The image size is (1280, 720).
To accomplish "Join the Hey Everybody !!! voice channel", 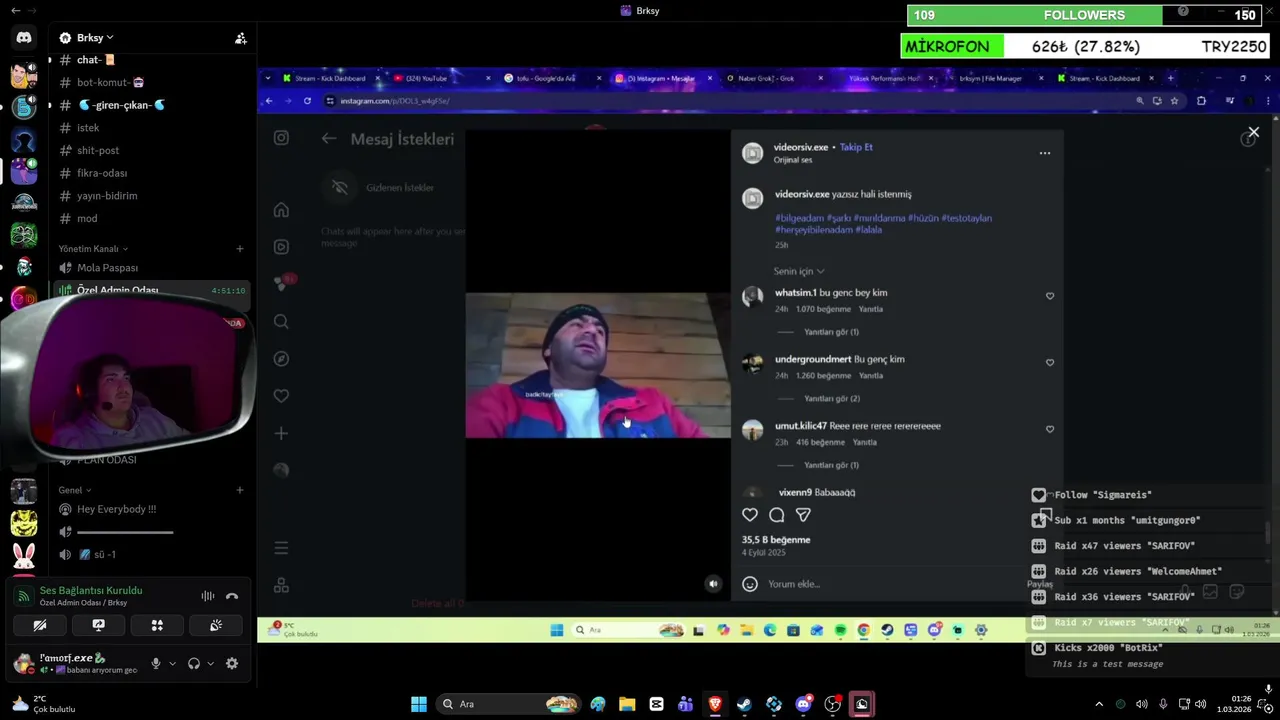I will click(x=116, y=509).
